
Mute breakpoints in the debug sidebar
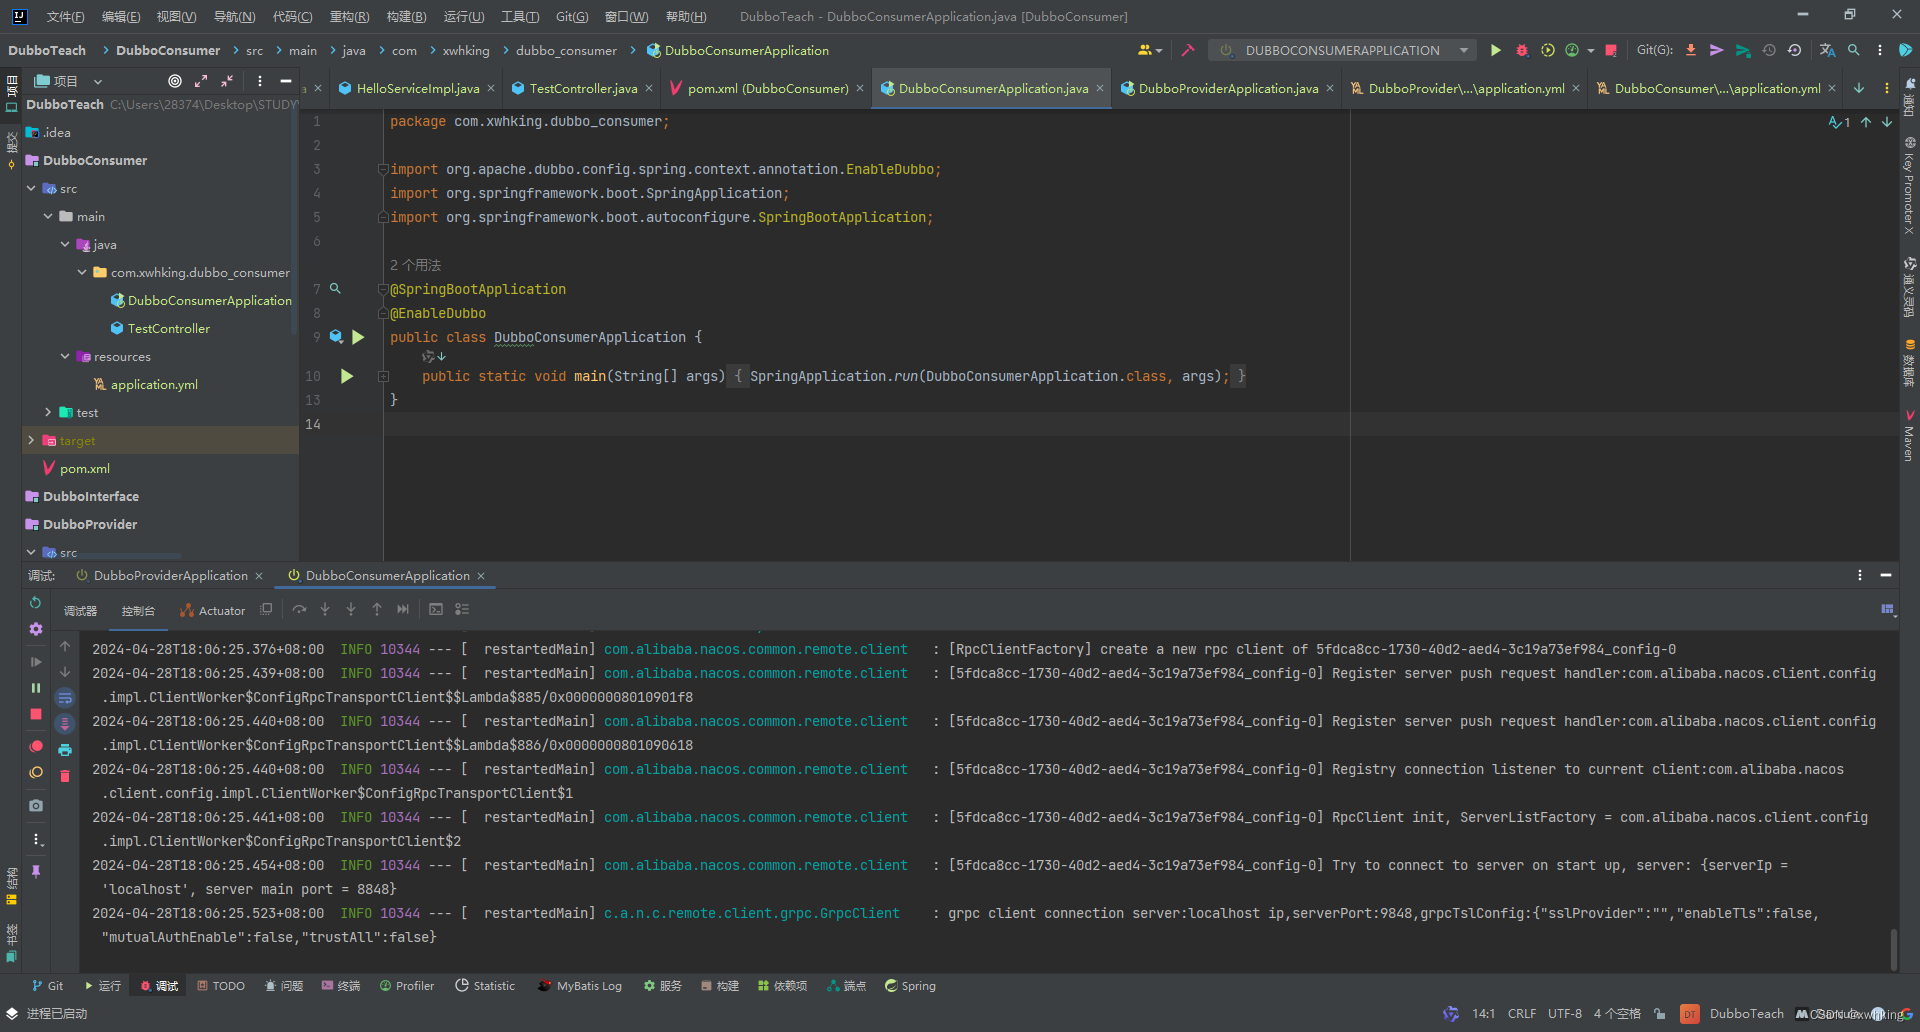coord(36,773)
